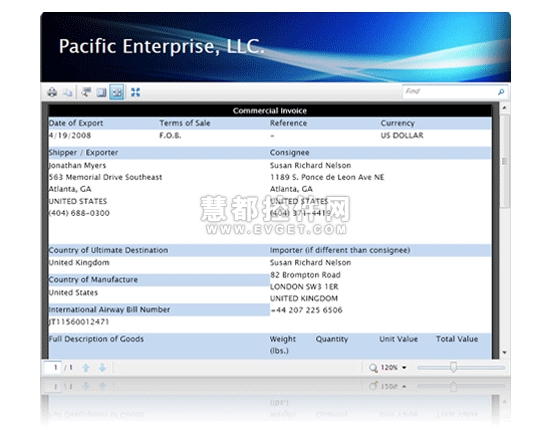
Task: Click the Importer header
Action: point(340,250)
